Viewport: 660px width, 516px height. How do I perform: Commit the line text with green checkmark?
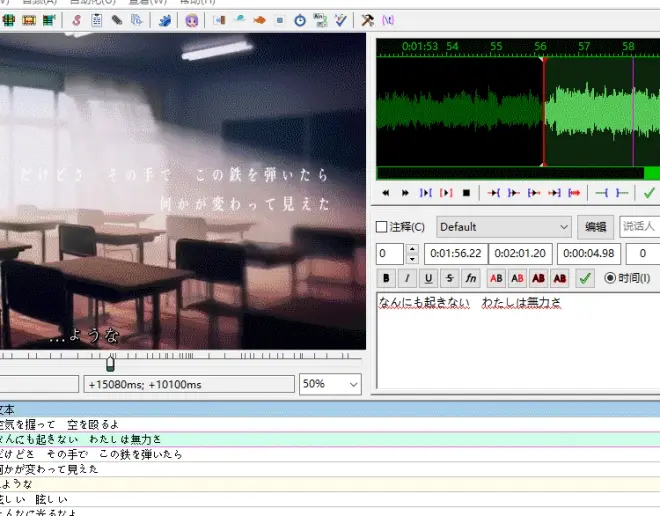point(585,278)
